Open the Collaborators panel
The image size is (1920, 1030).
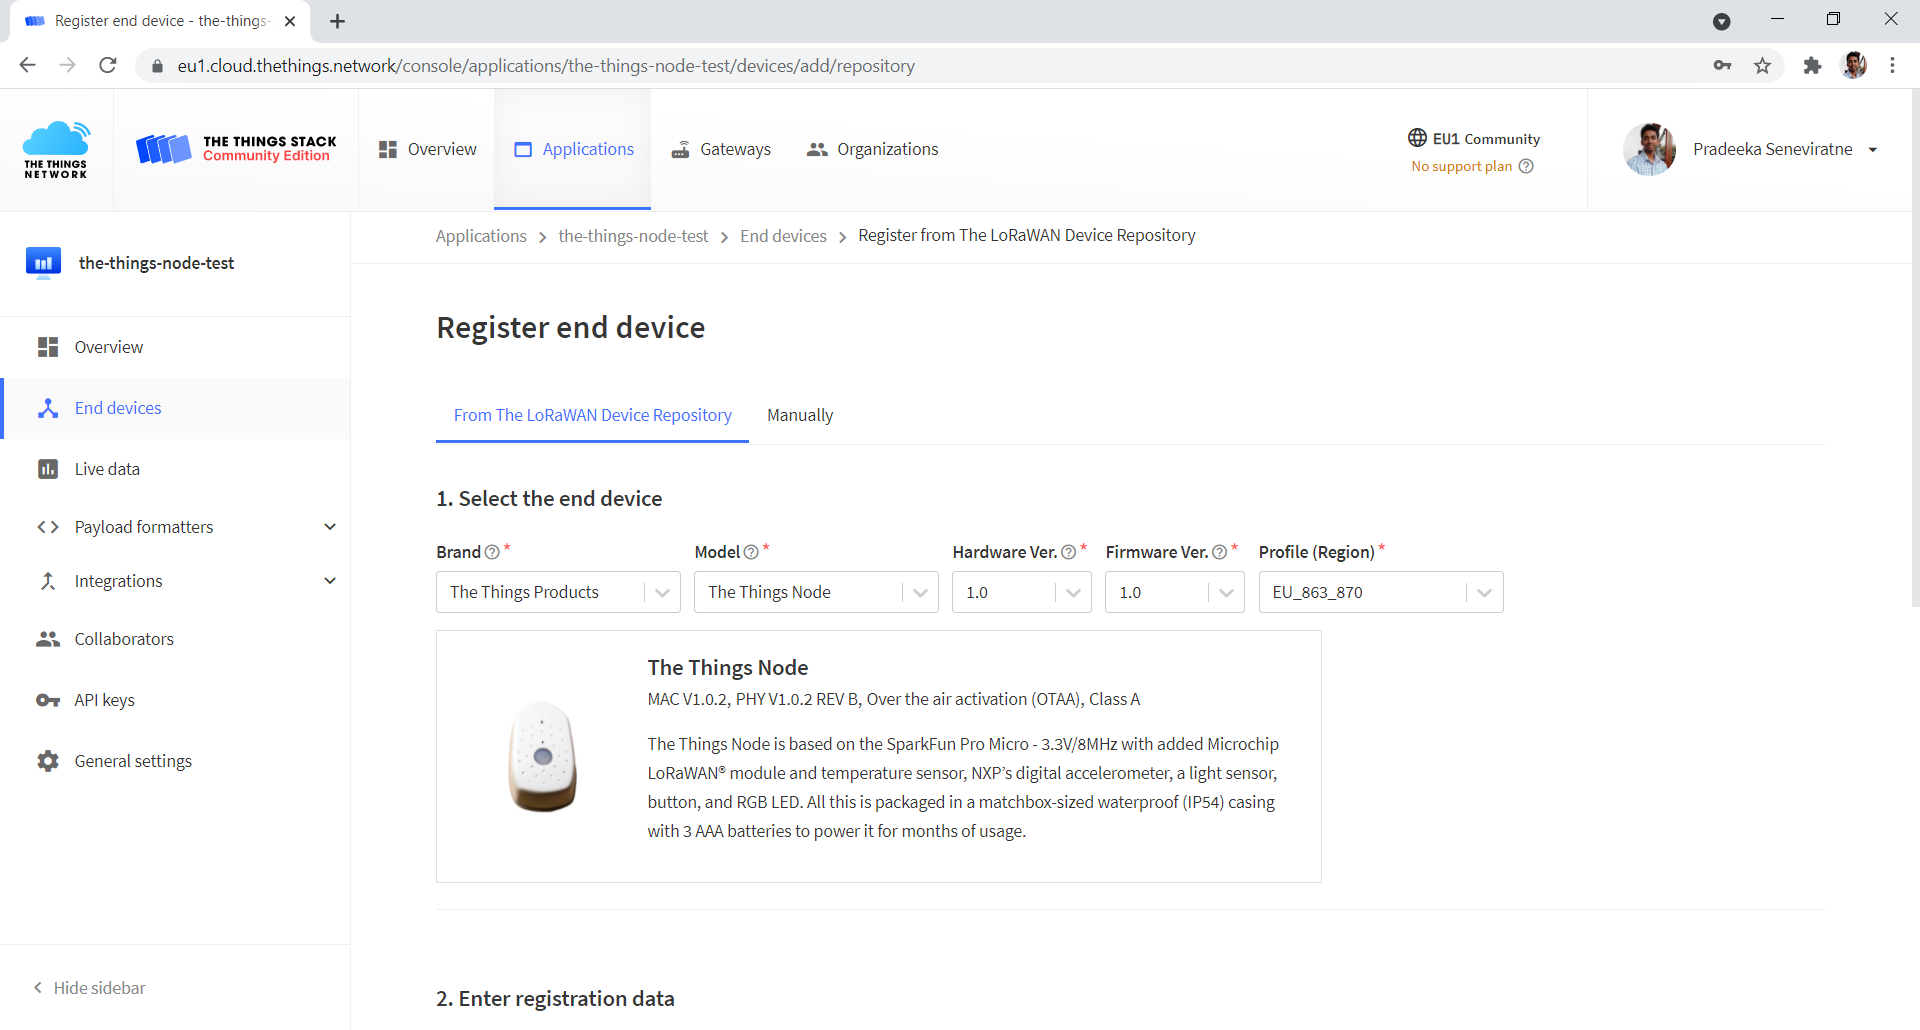(123, 638)
